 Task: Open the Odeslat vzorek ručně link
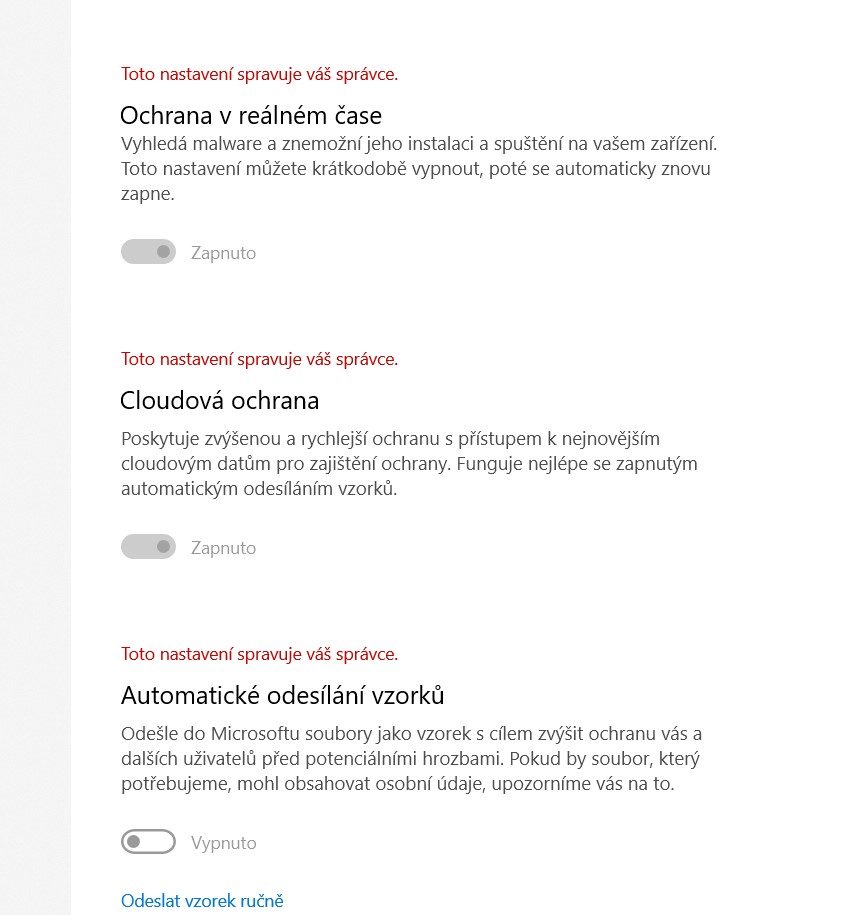point(202,901)
